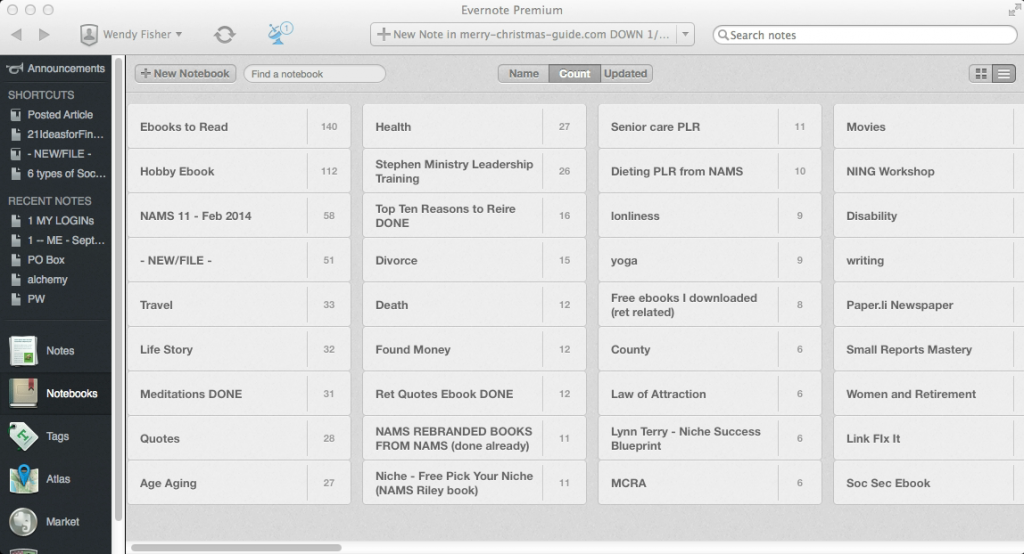
Task: Open Top Ten Reasons to Reire DONE
Action: tap(474, 216)
